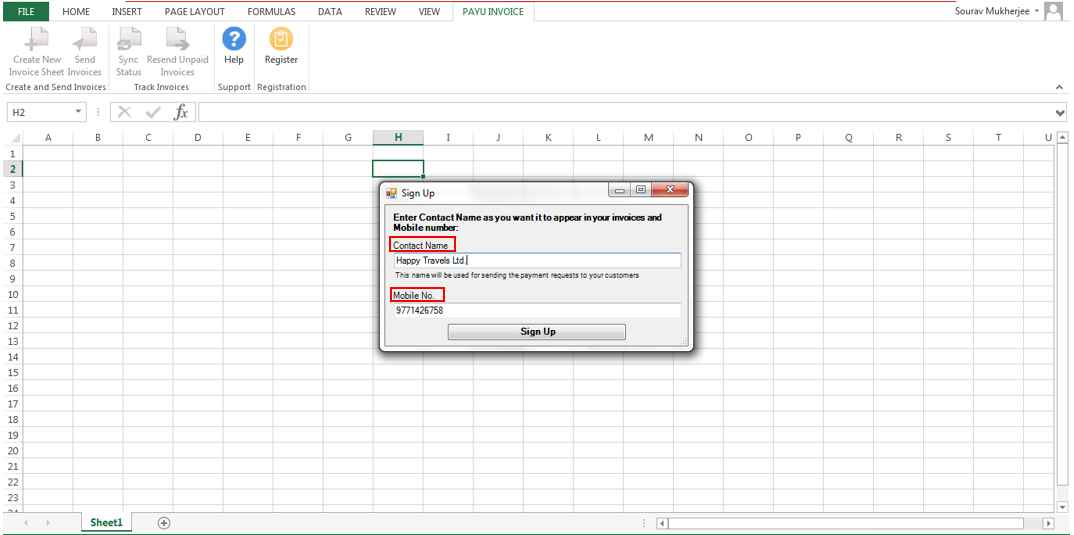Screen dimensions: 1074x535
Task: Click the Sync Status icon
Action: pos(129,39)
